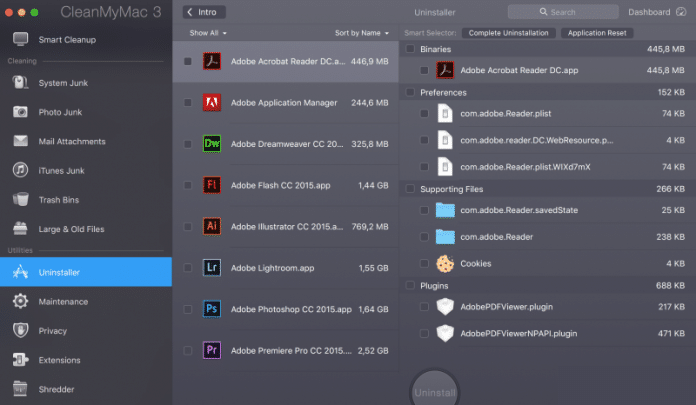Click the Illustrator Ai icon
The width and height of the screenshot is (696, 405).
pyautogui.click(x=212, y=226)
